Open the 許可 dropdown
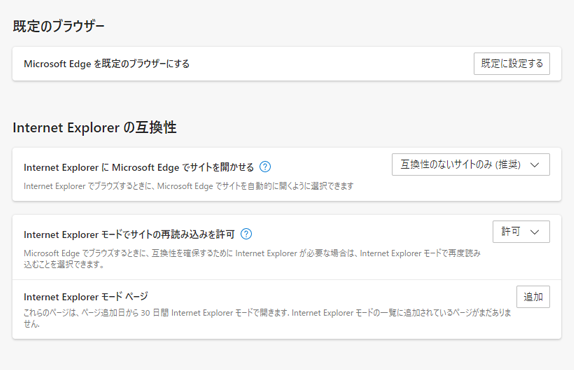The height and width of the screenshot is (370, 574). [x=521, y=232]
